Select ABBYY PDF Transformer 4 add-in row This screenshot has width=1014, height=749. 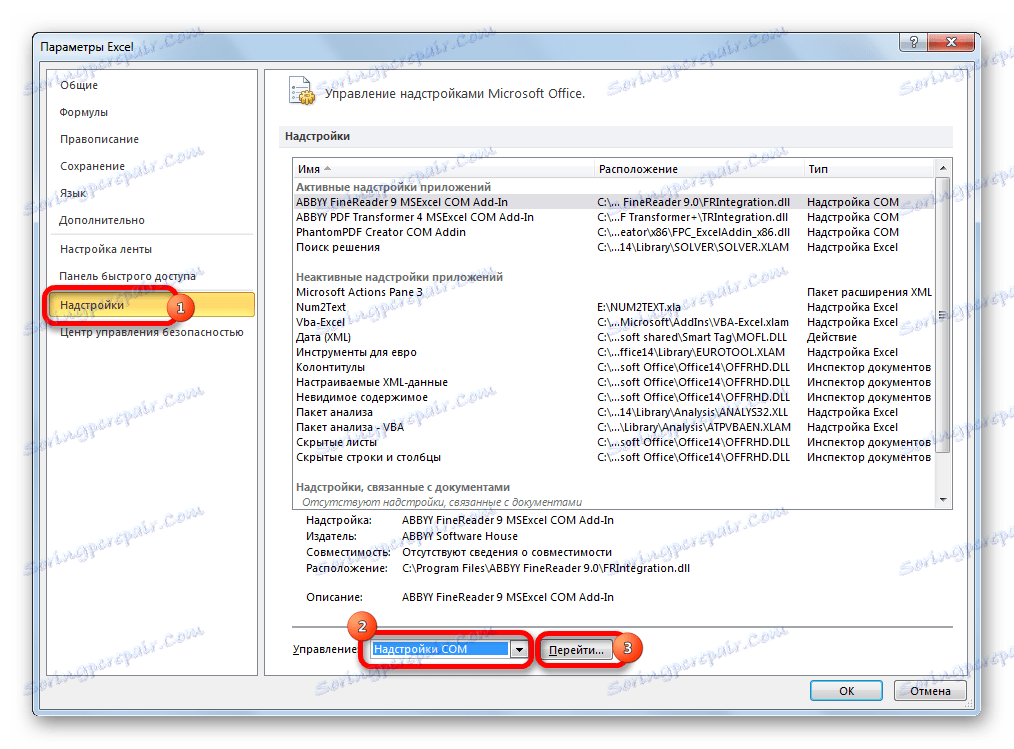click(614, 217)
